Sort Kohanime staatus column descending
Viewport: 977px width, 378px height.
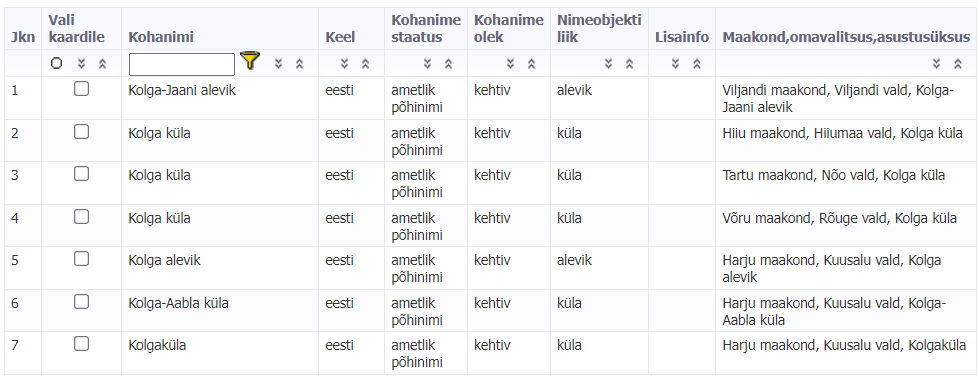tap(427, 64)
